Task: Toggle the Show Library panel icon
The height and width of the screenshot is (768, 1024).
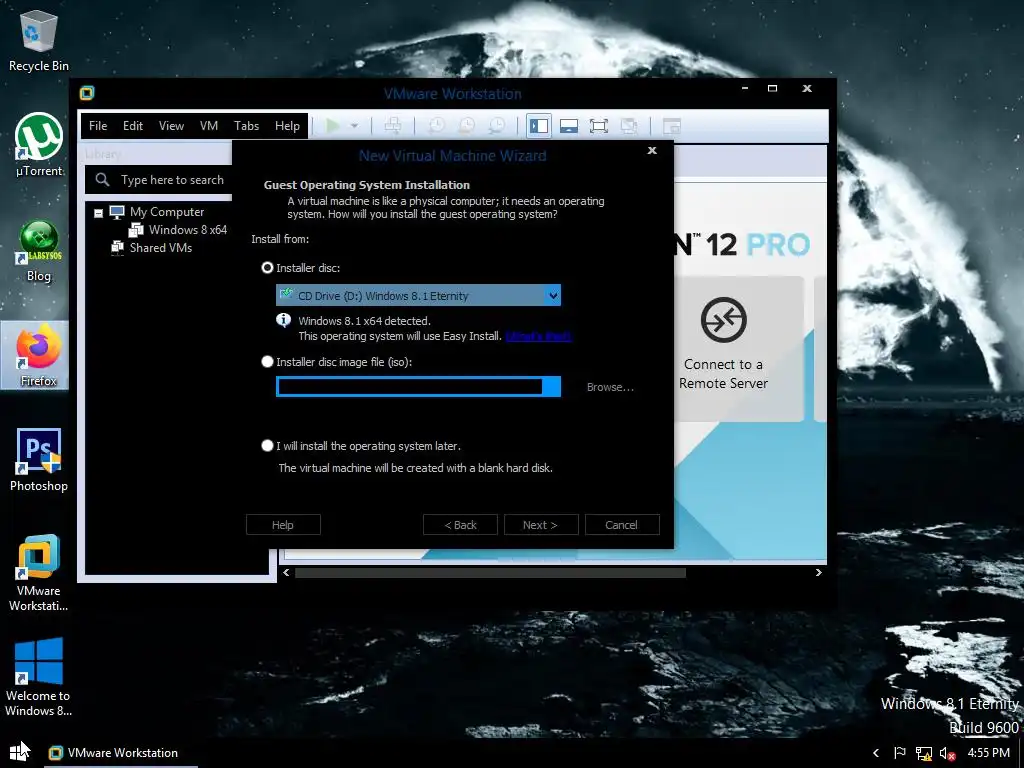Action: coord(539,125)
